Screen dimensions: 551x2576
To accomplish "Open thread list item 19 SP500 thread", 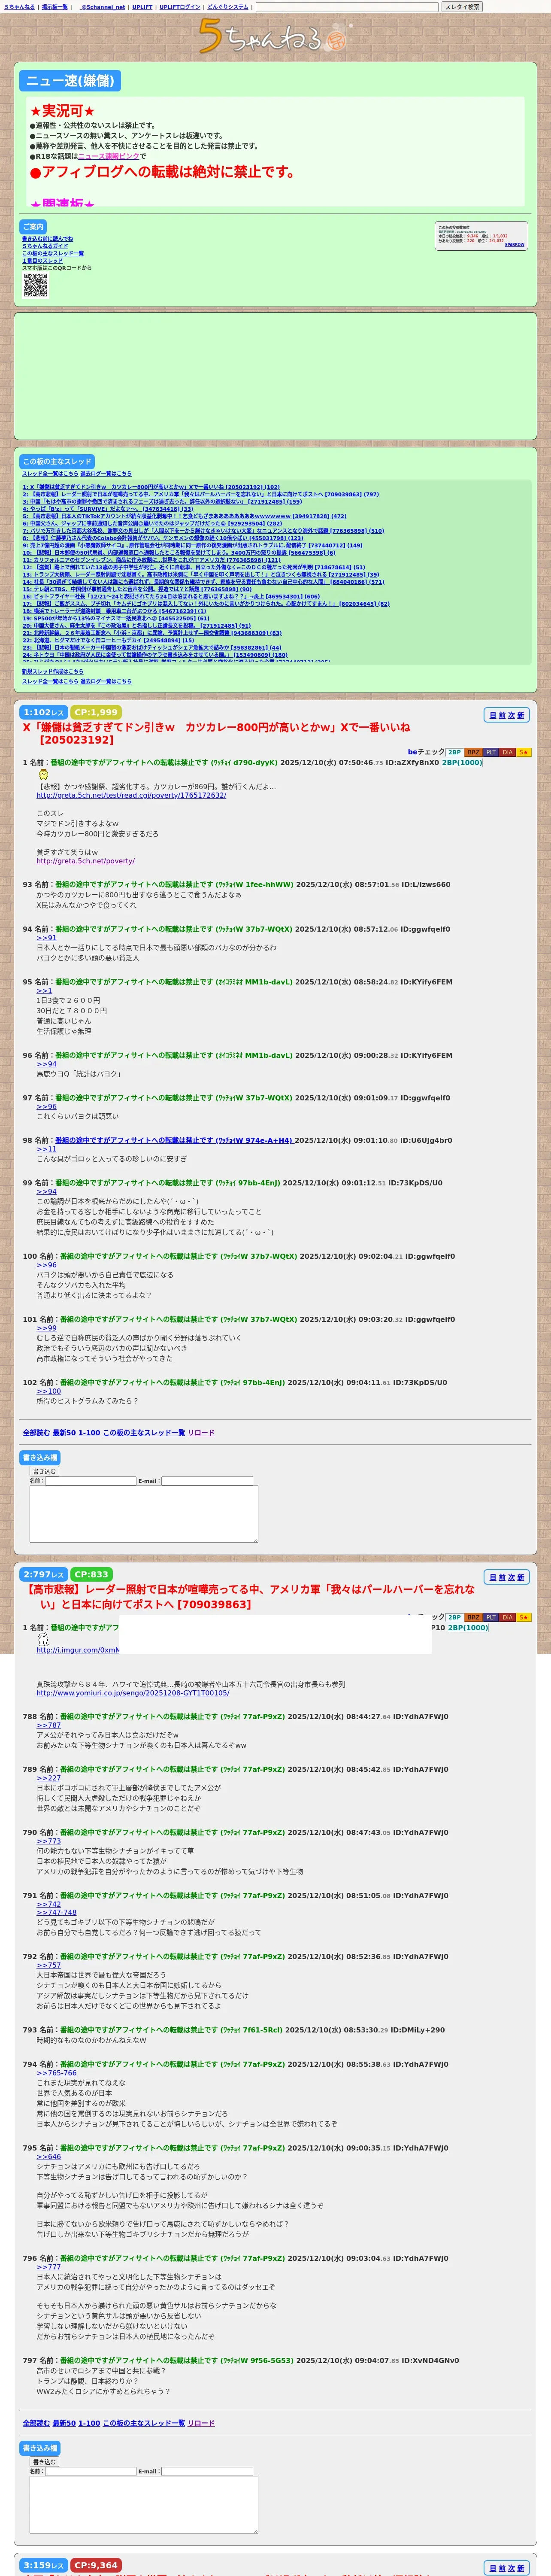I will pyautogui.click(x=115, y=618).
